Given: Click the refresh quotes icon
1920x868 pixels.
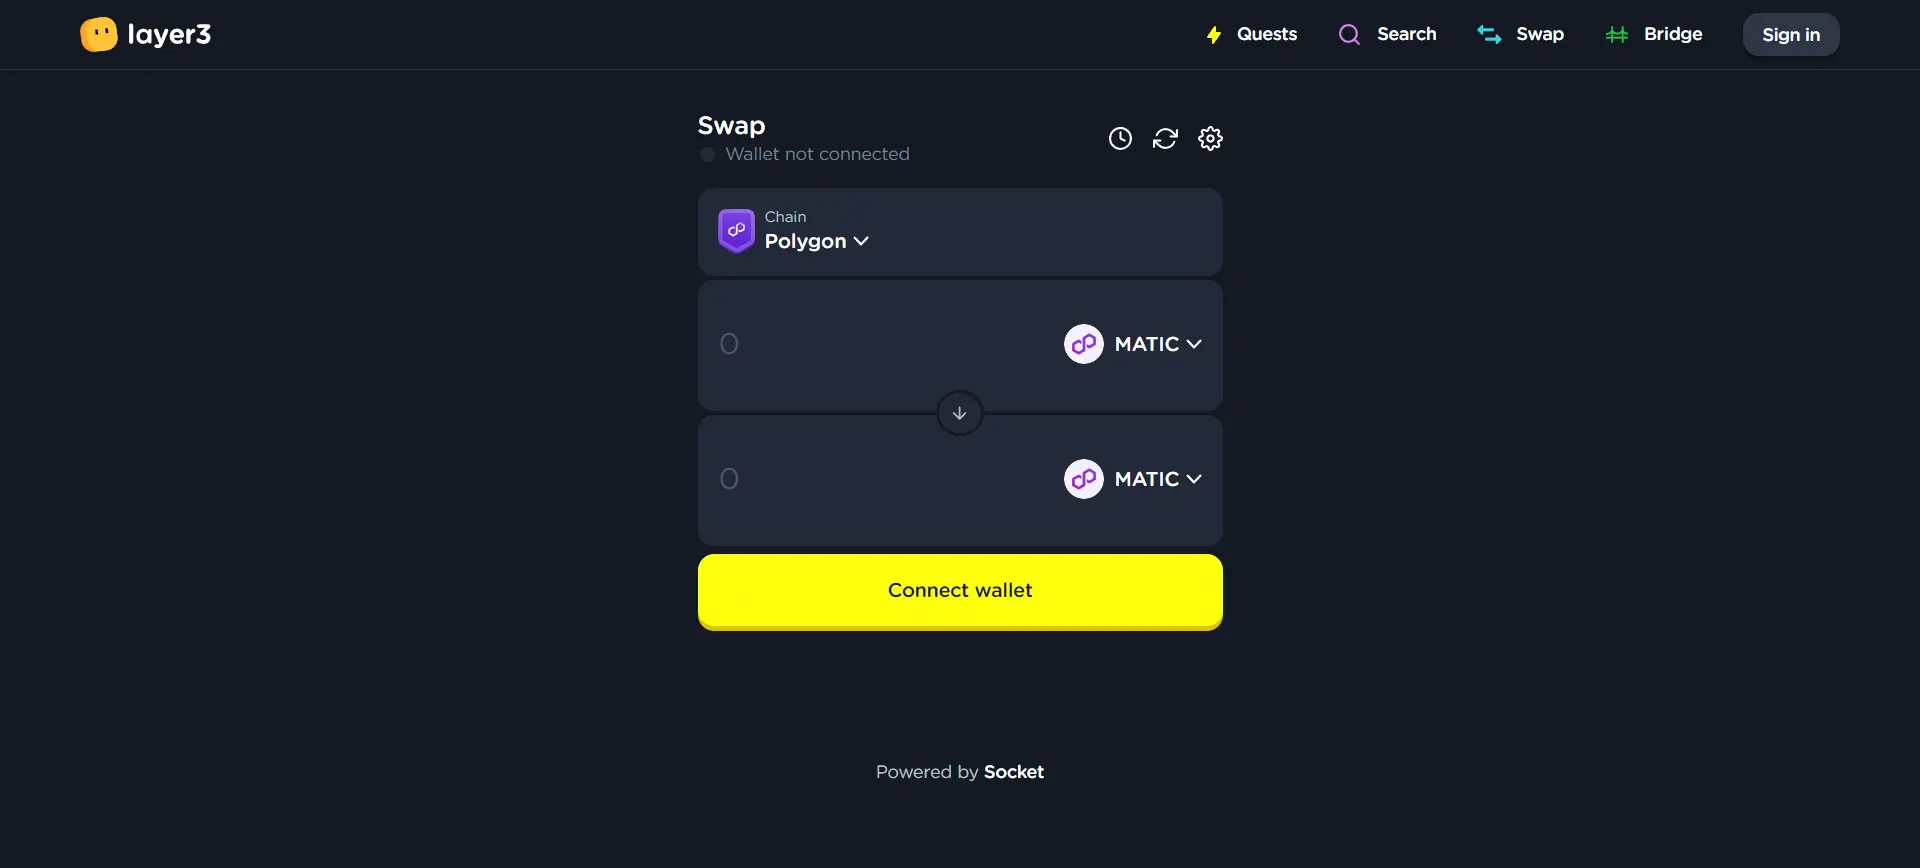Looking at the screenshot, I should point(1165,139).
